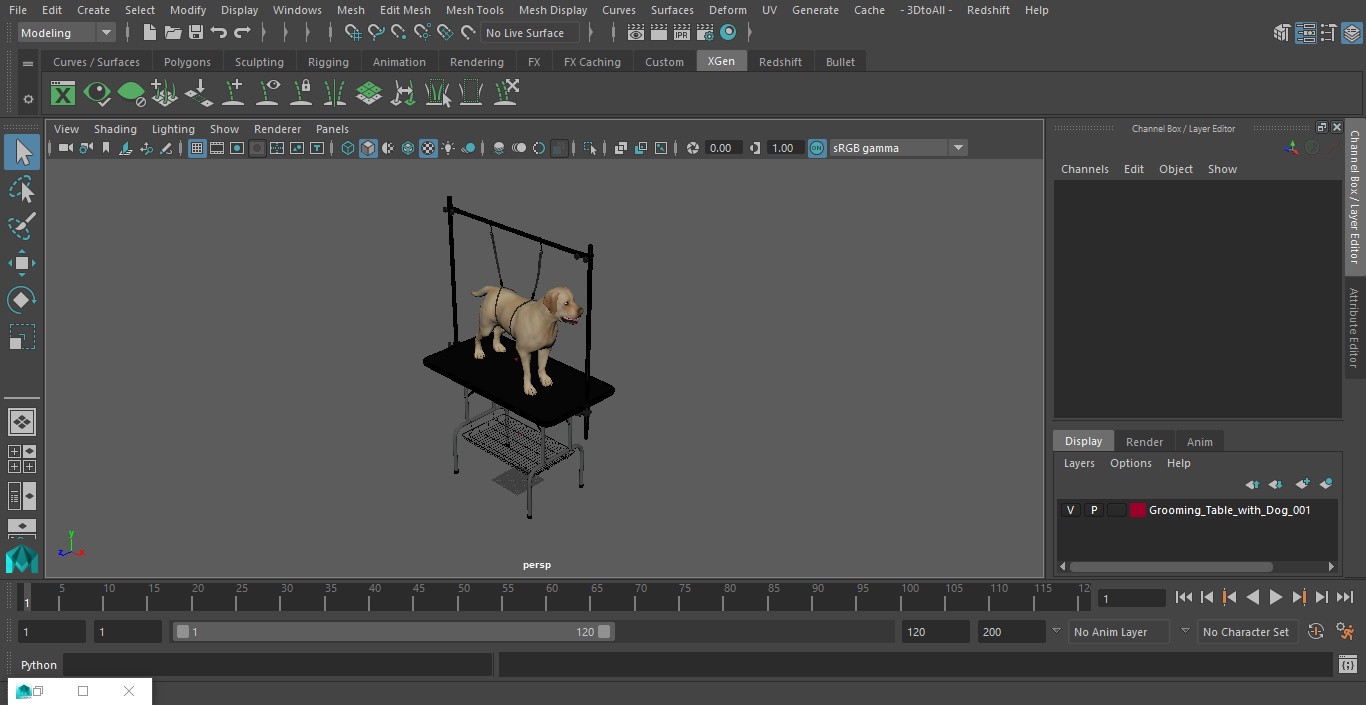Click the XGen lock guide icon
1366x705 pixels.
click(x=301, y=94)
